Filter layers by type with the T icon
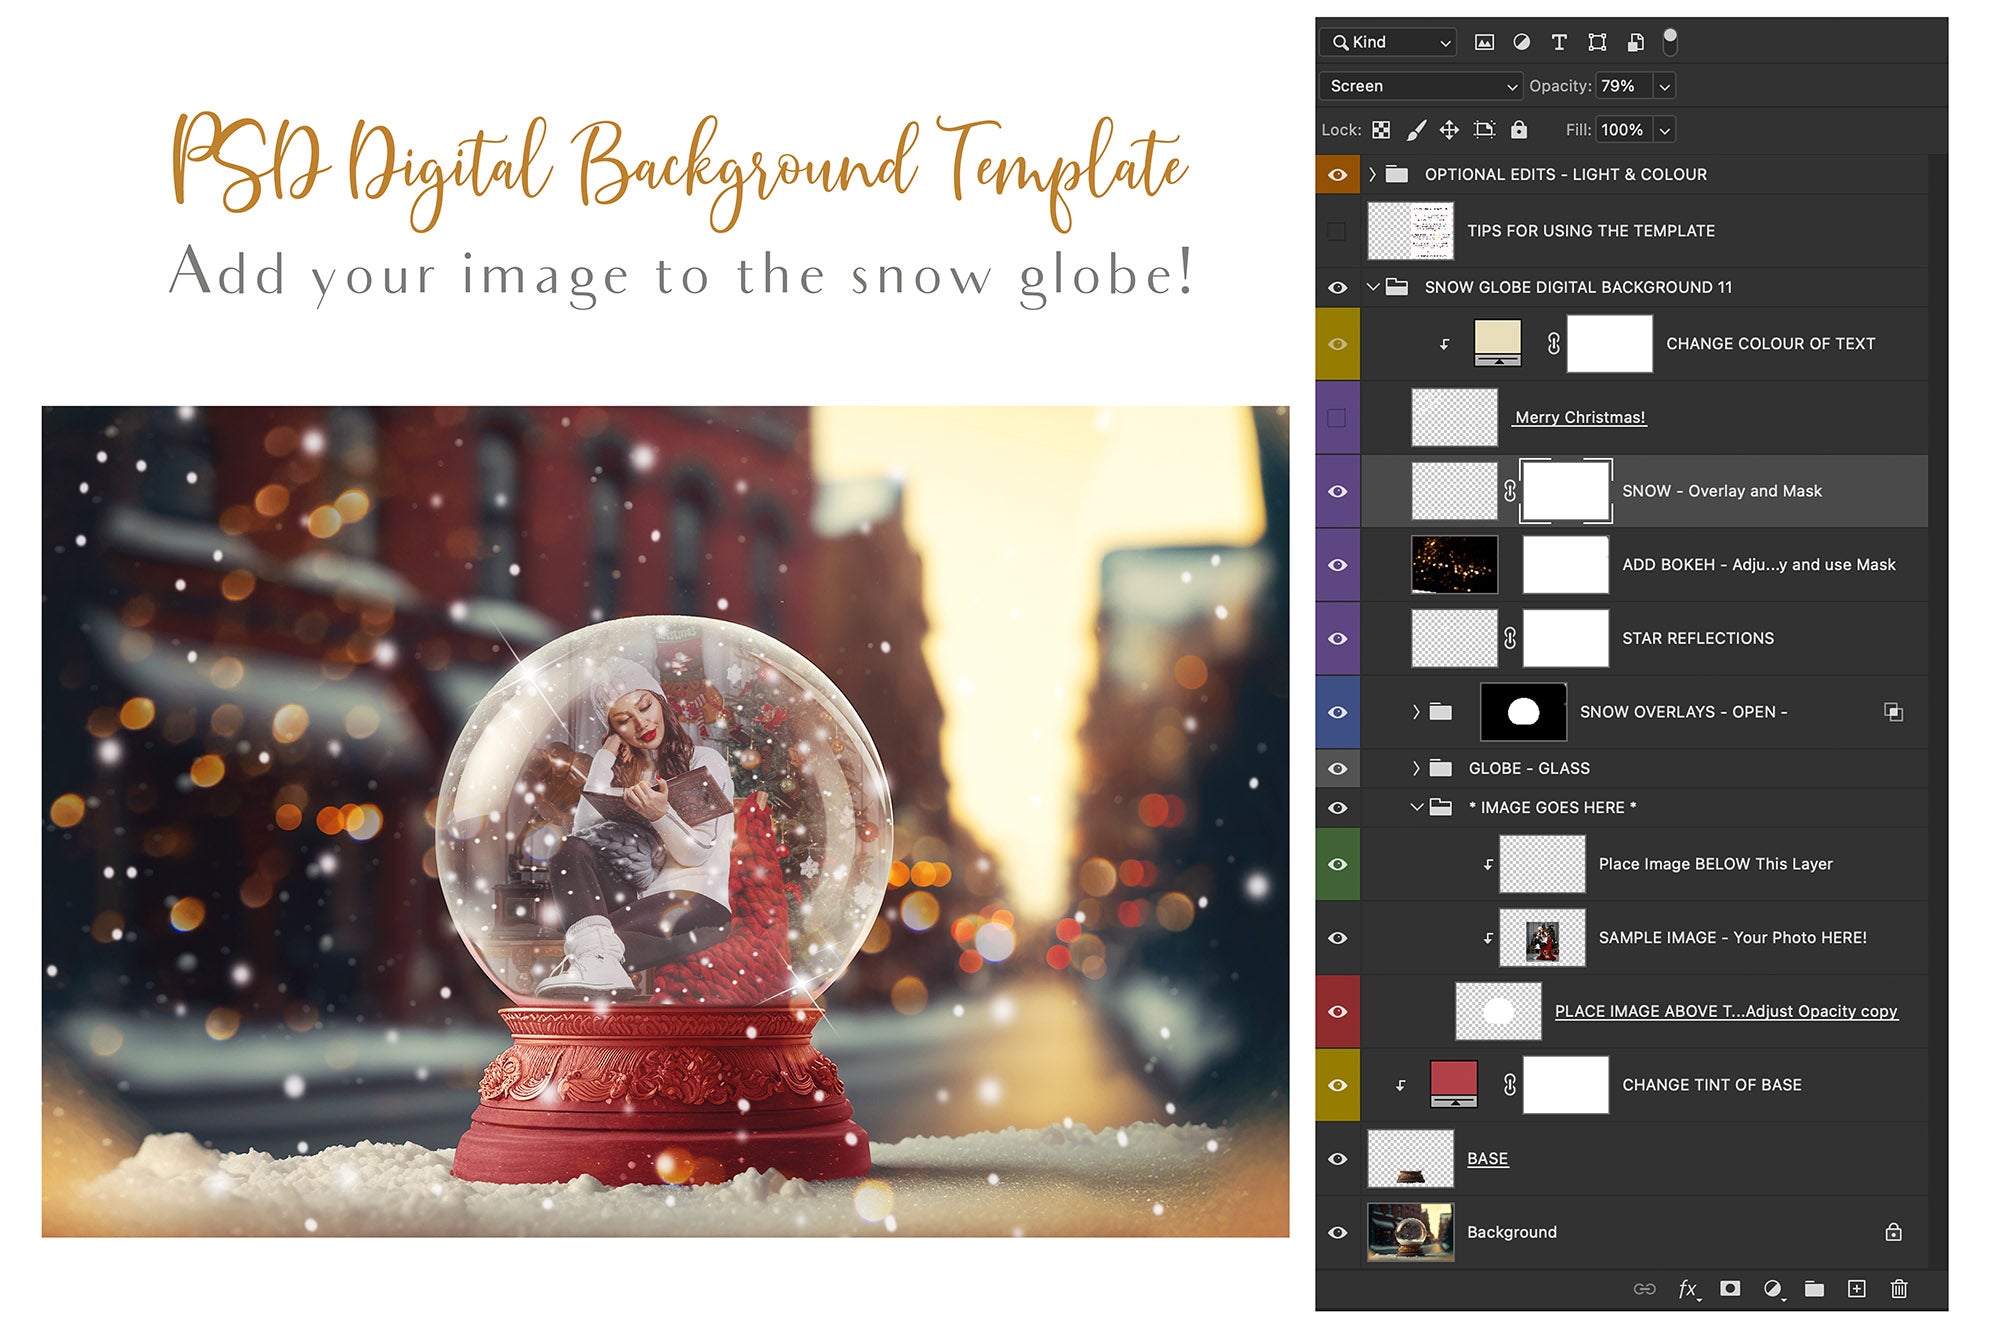Image resolution: width=2000 pixels, height=1333 pixels. pyautogui.click(x=1560, y=42)
